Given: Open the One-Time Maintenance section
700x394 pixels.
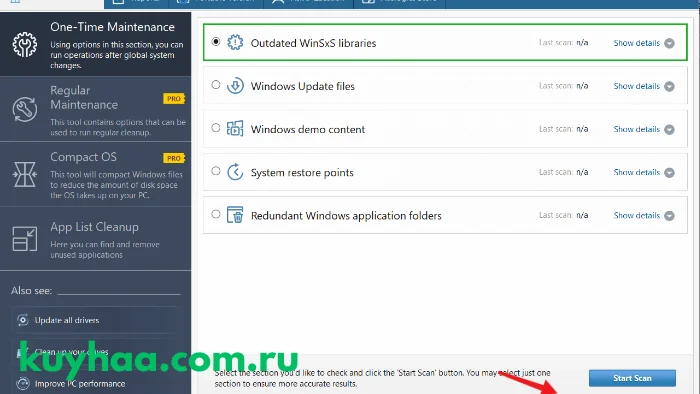Looking at the screenshot, I should pyautogui.click(x=96, y=44).
